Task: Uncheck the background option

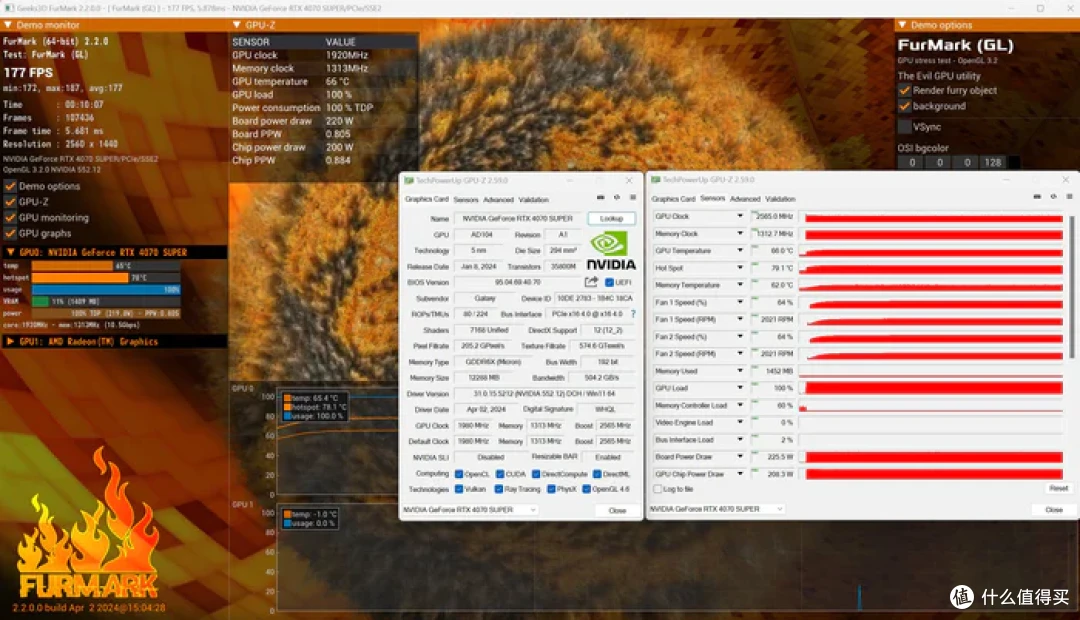Action: coord(905,106)
